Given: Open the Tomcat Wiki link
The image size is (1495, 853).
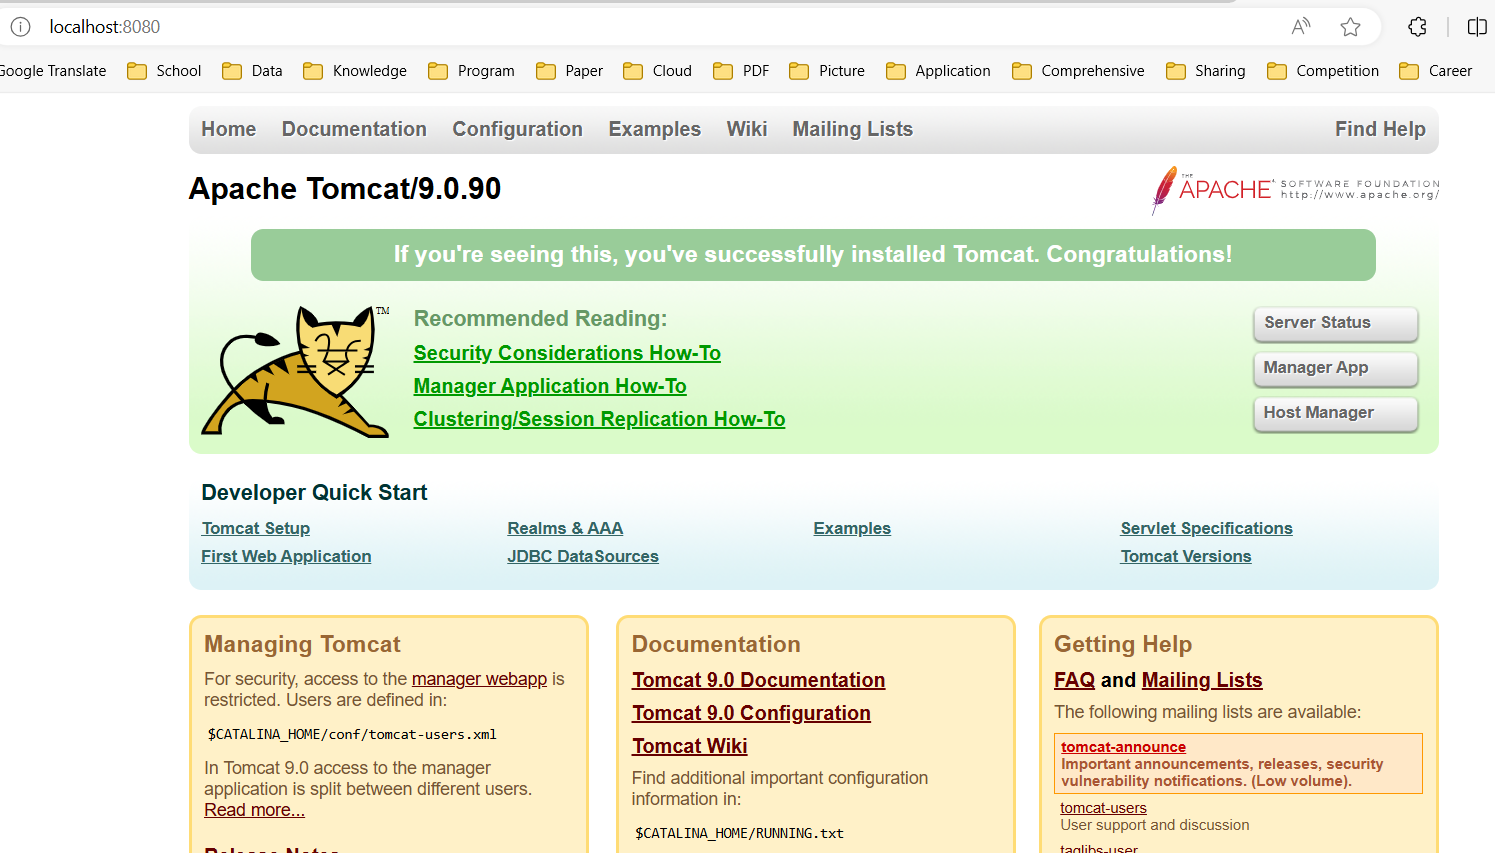Looking at the screenshot, I should click(x=690, y=746).
